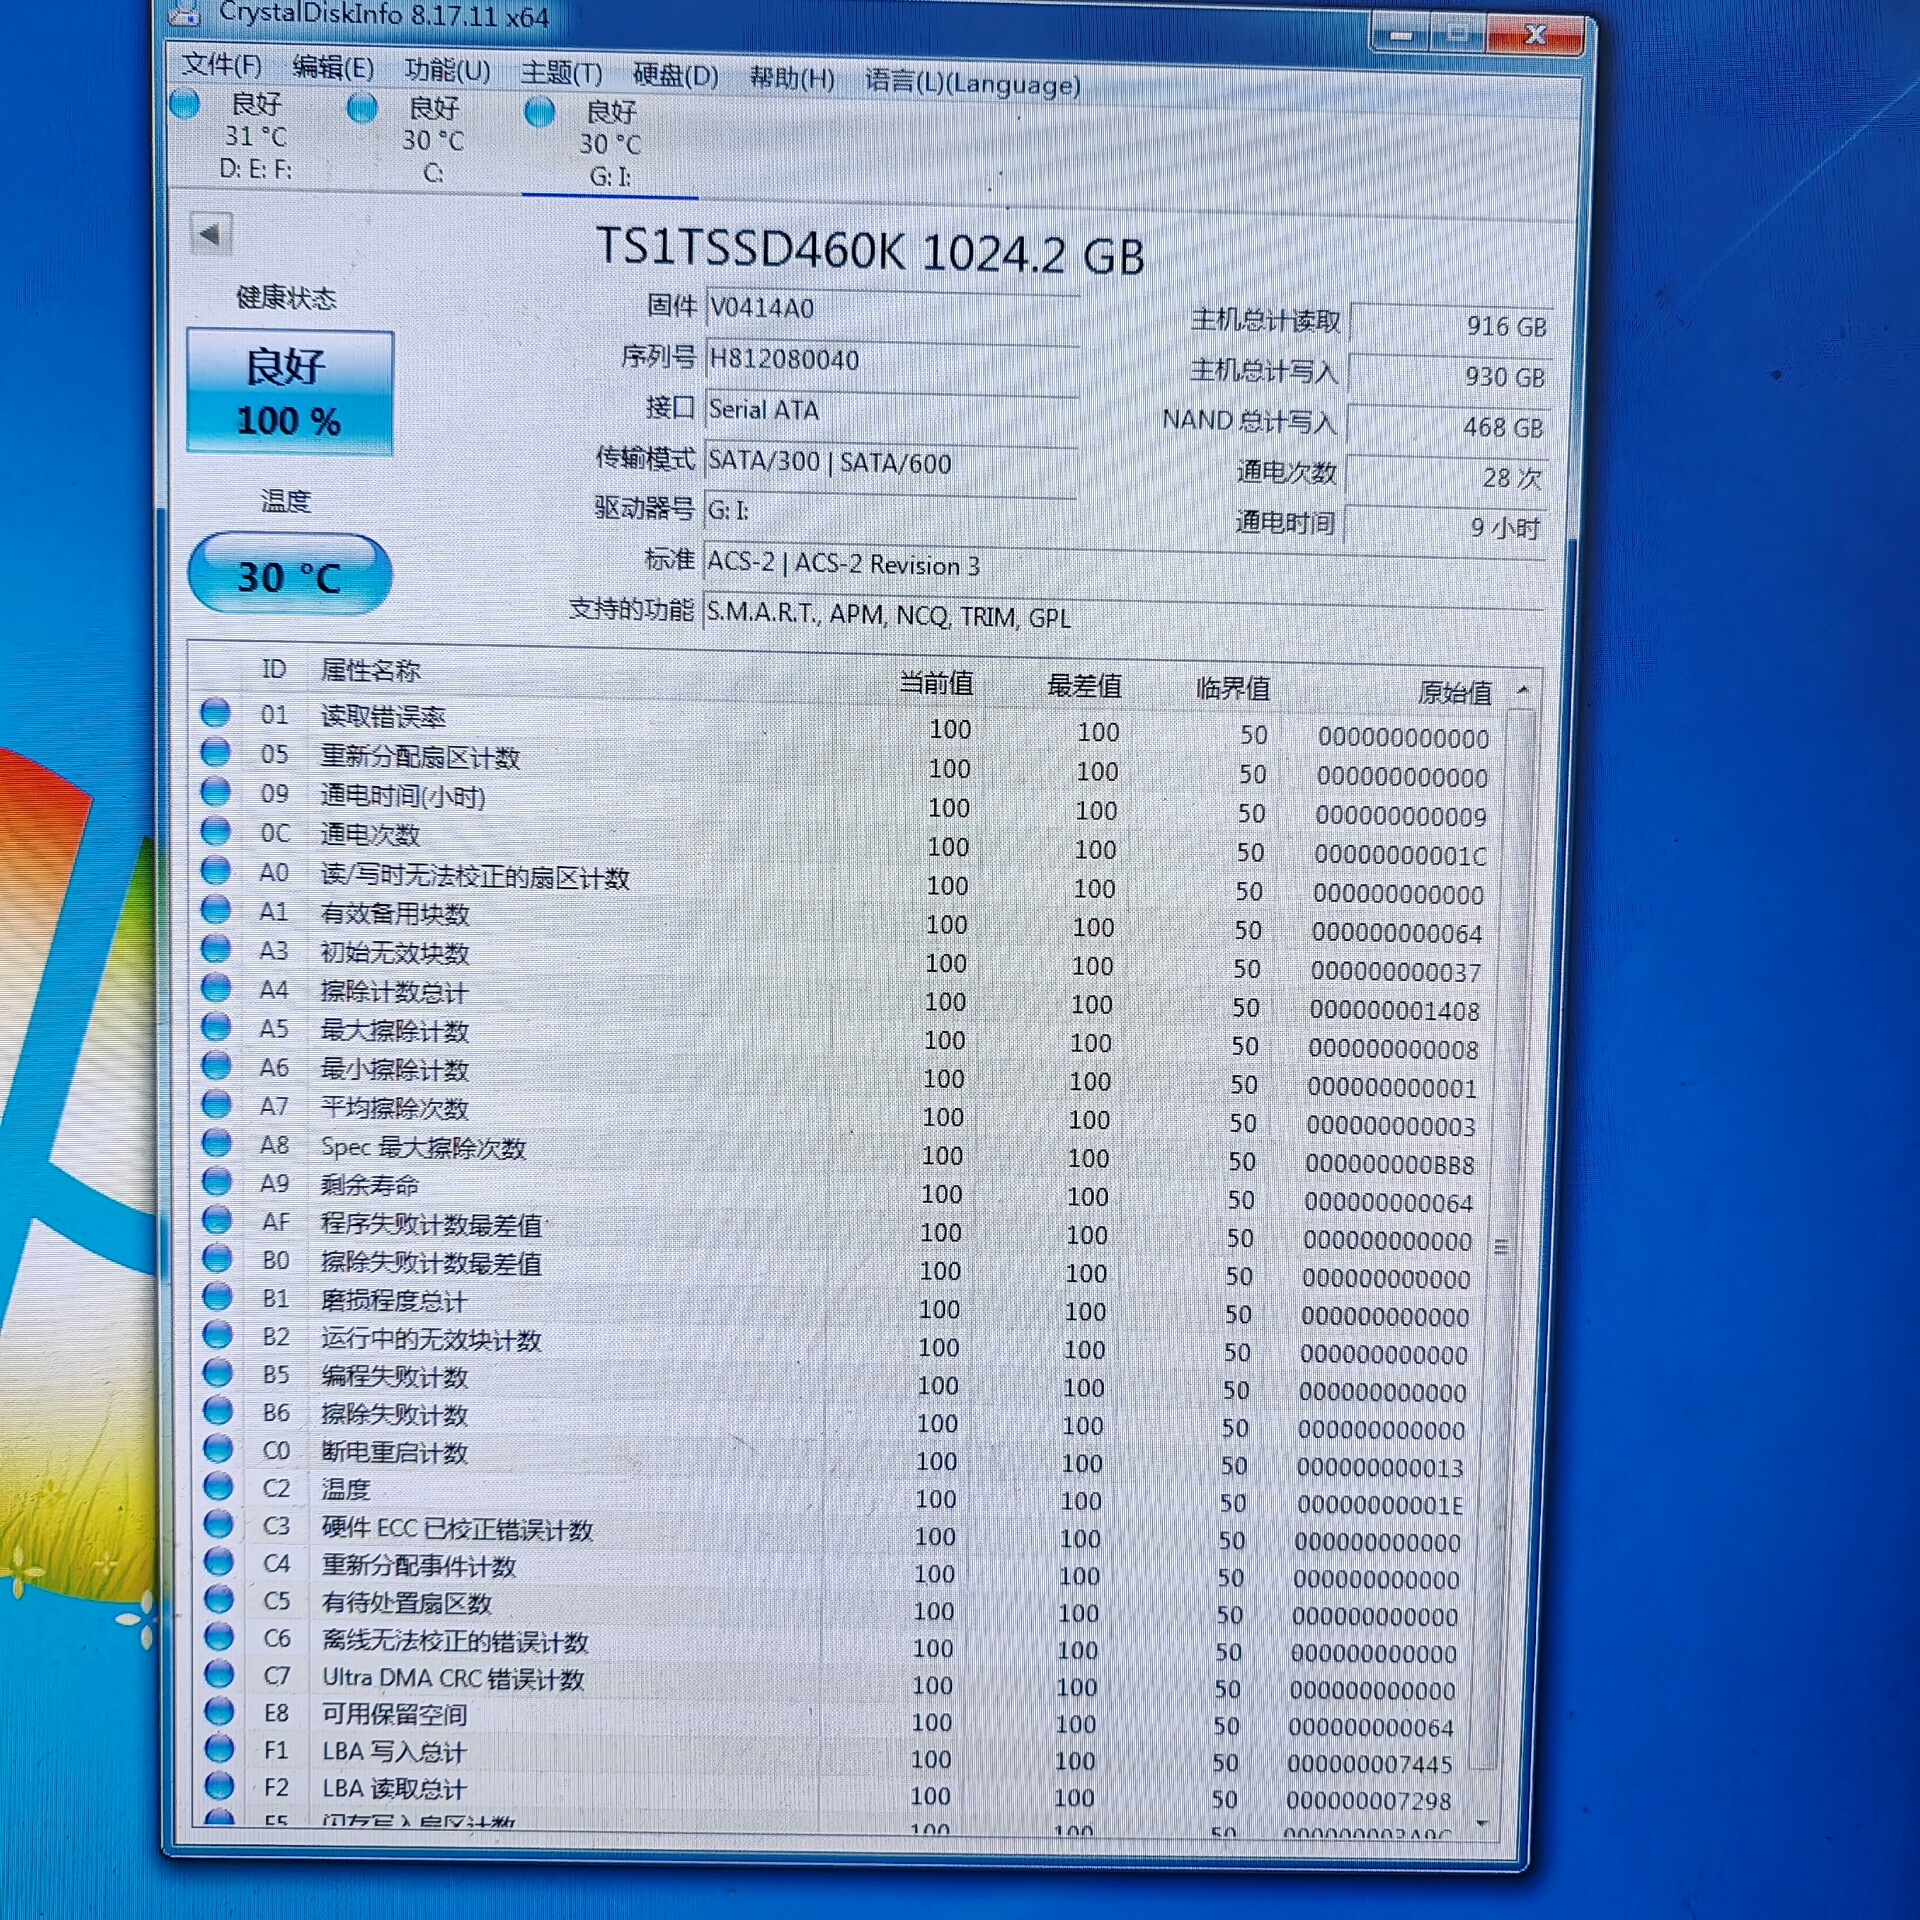Click the previous disk arrow button
This screenshot has width=1920, height=1920.
210,235
